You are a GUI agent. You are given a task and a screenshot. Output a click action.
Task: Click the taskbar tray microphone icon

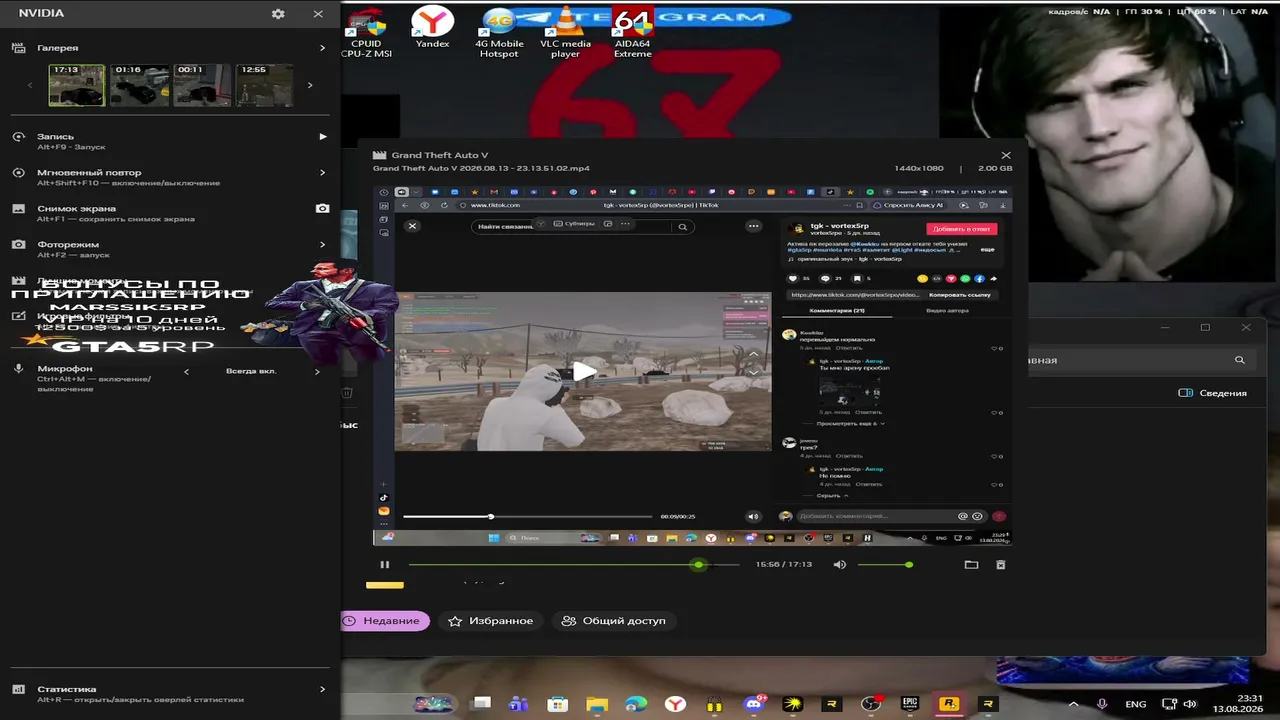pyautogui.click(x=1102, y=704)
